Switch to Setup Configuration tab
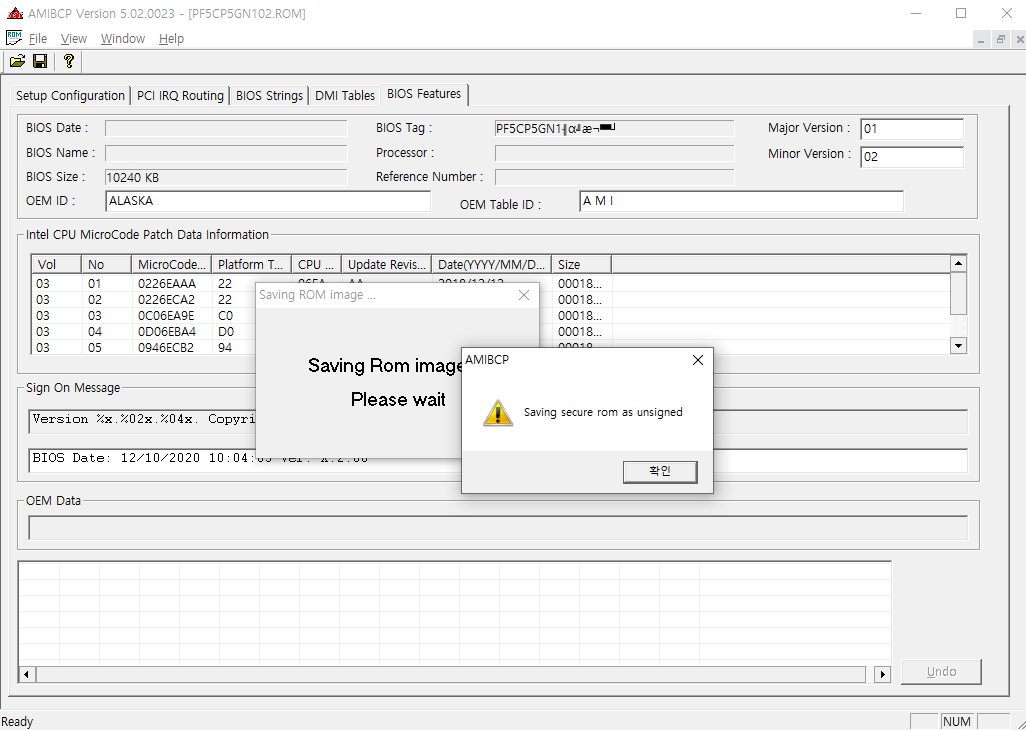Viewport: 1026px width, 730px height. click(70, 96)
